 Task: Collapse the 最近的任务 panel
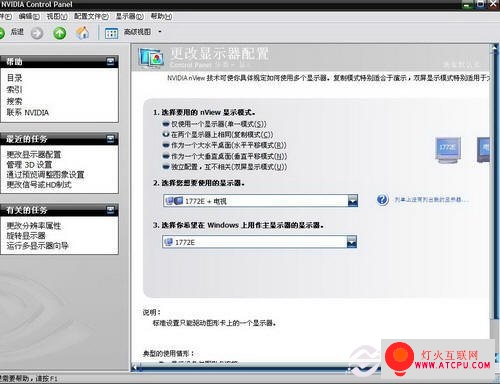pos(110,139)
